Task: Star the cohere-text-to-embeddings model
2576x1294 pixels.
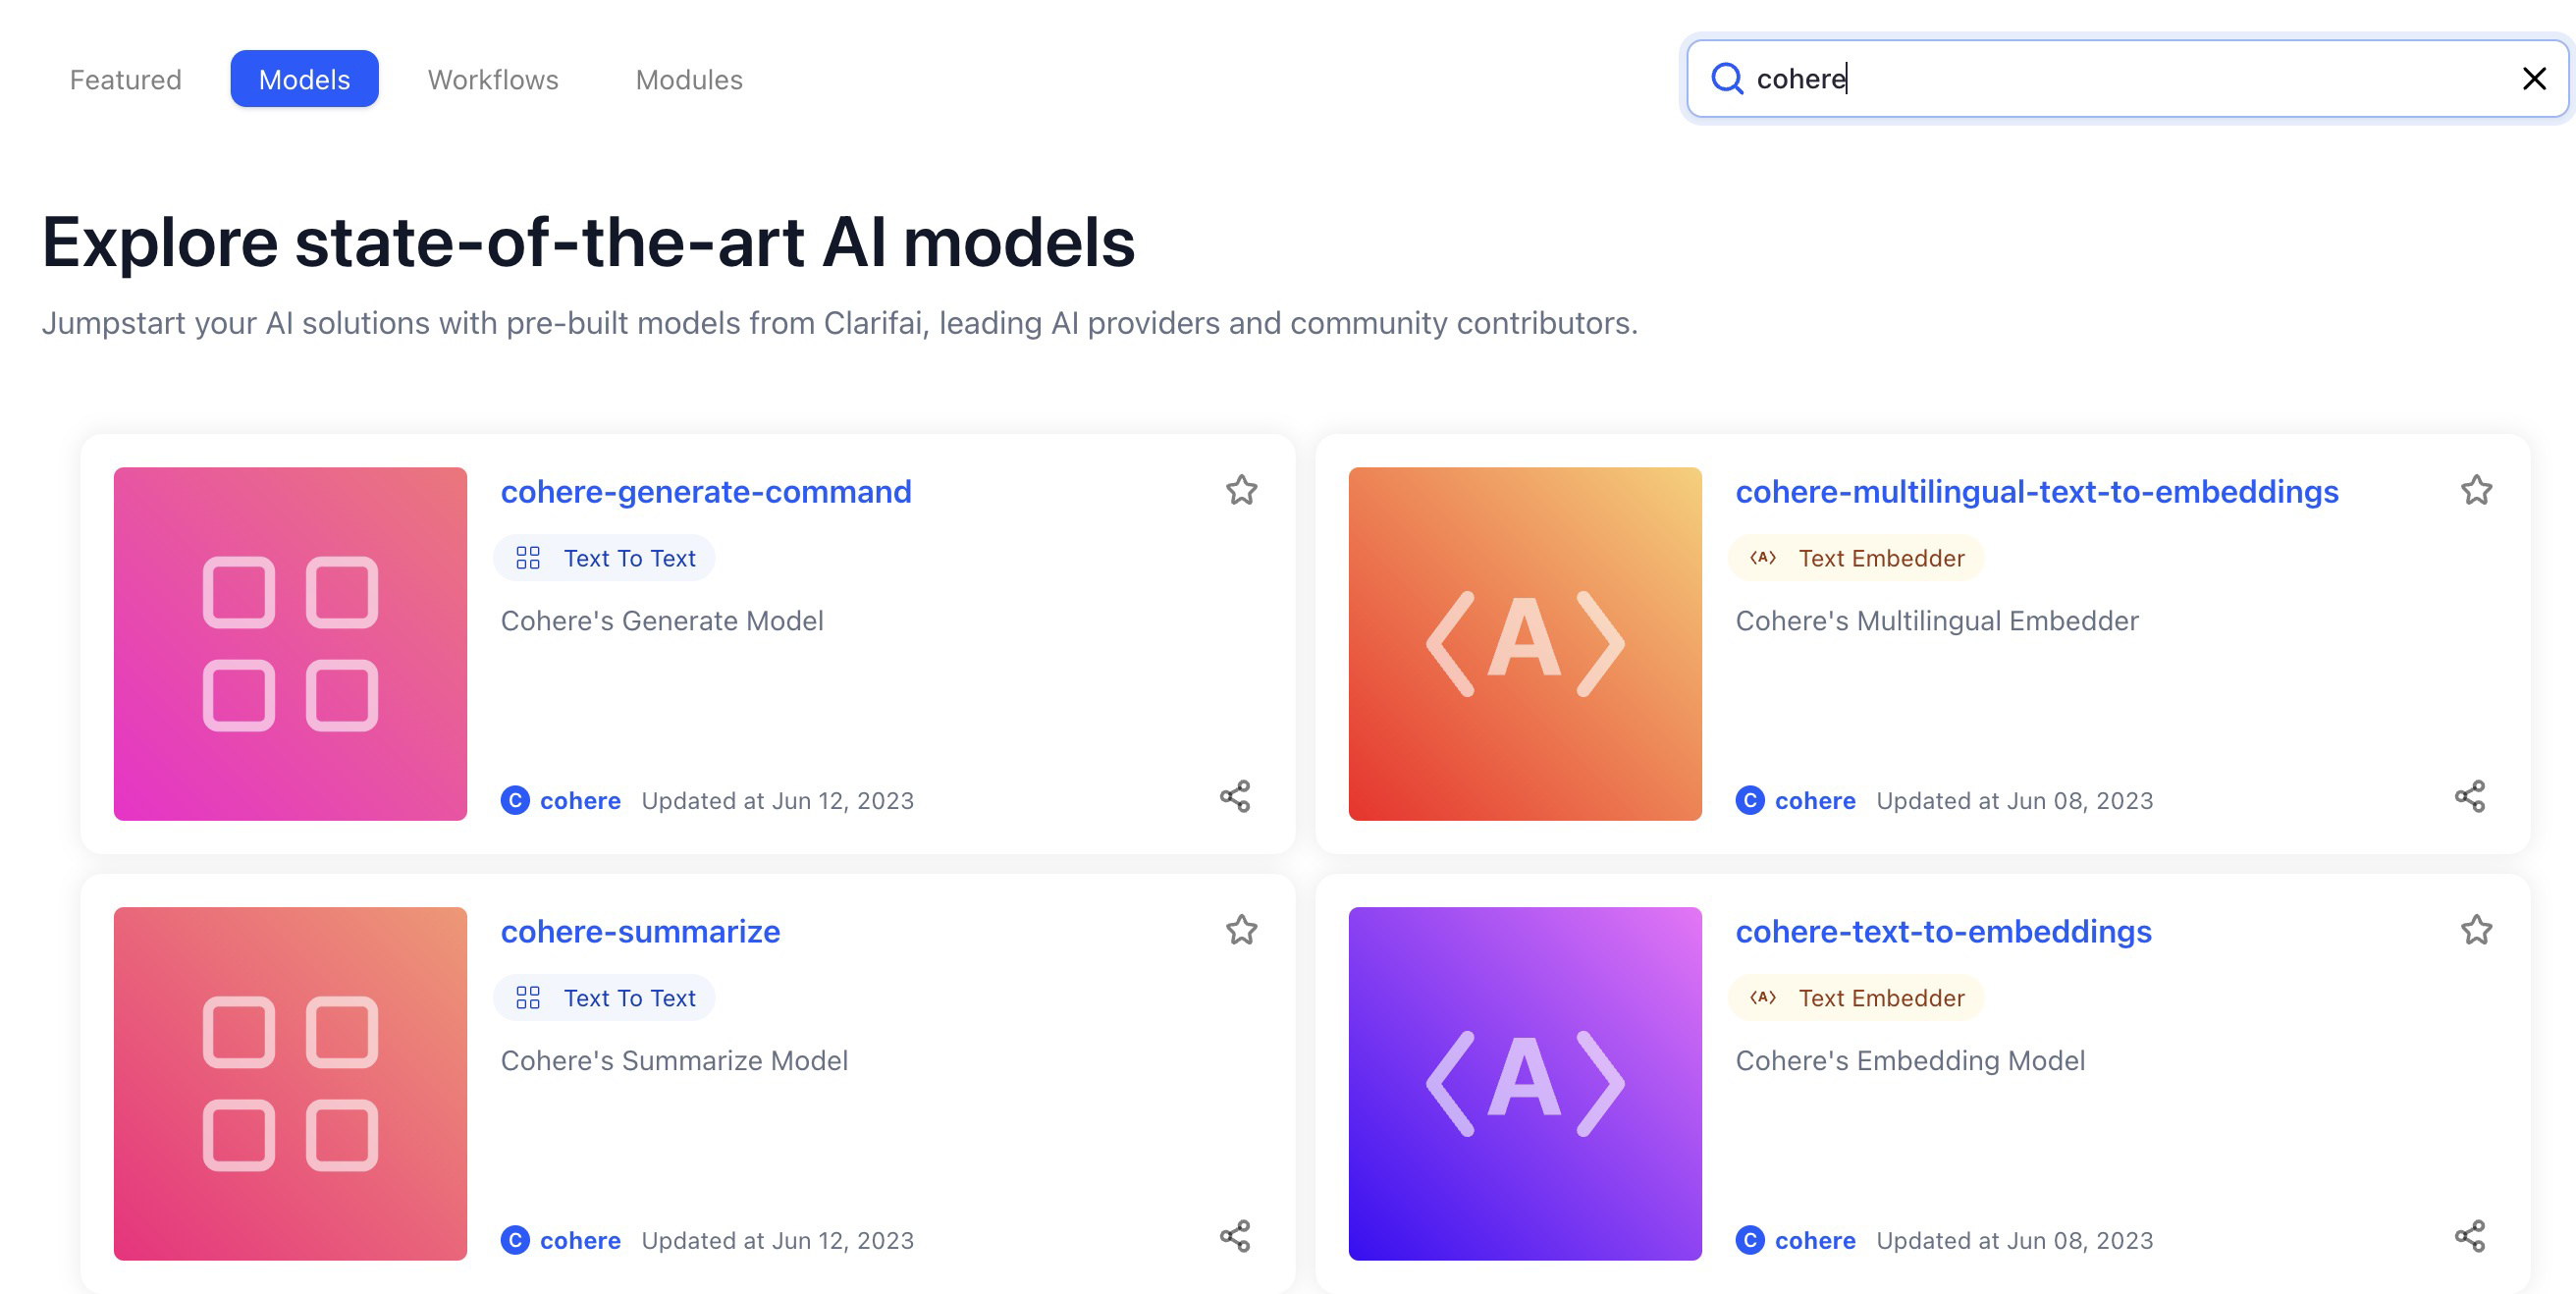Action: click(2475, 930)
